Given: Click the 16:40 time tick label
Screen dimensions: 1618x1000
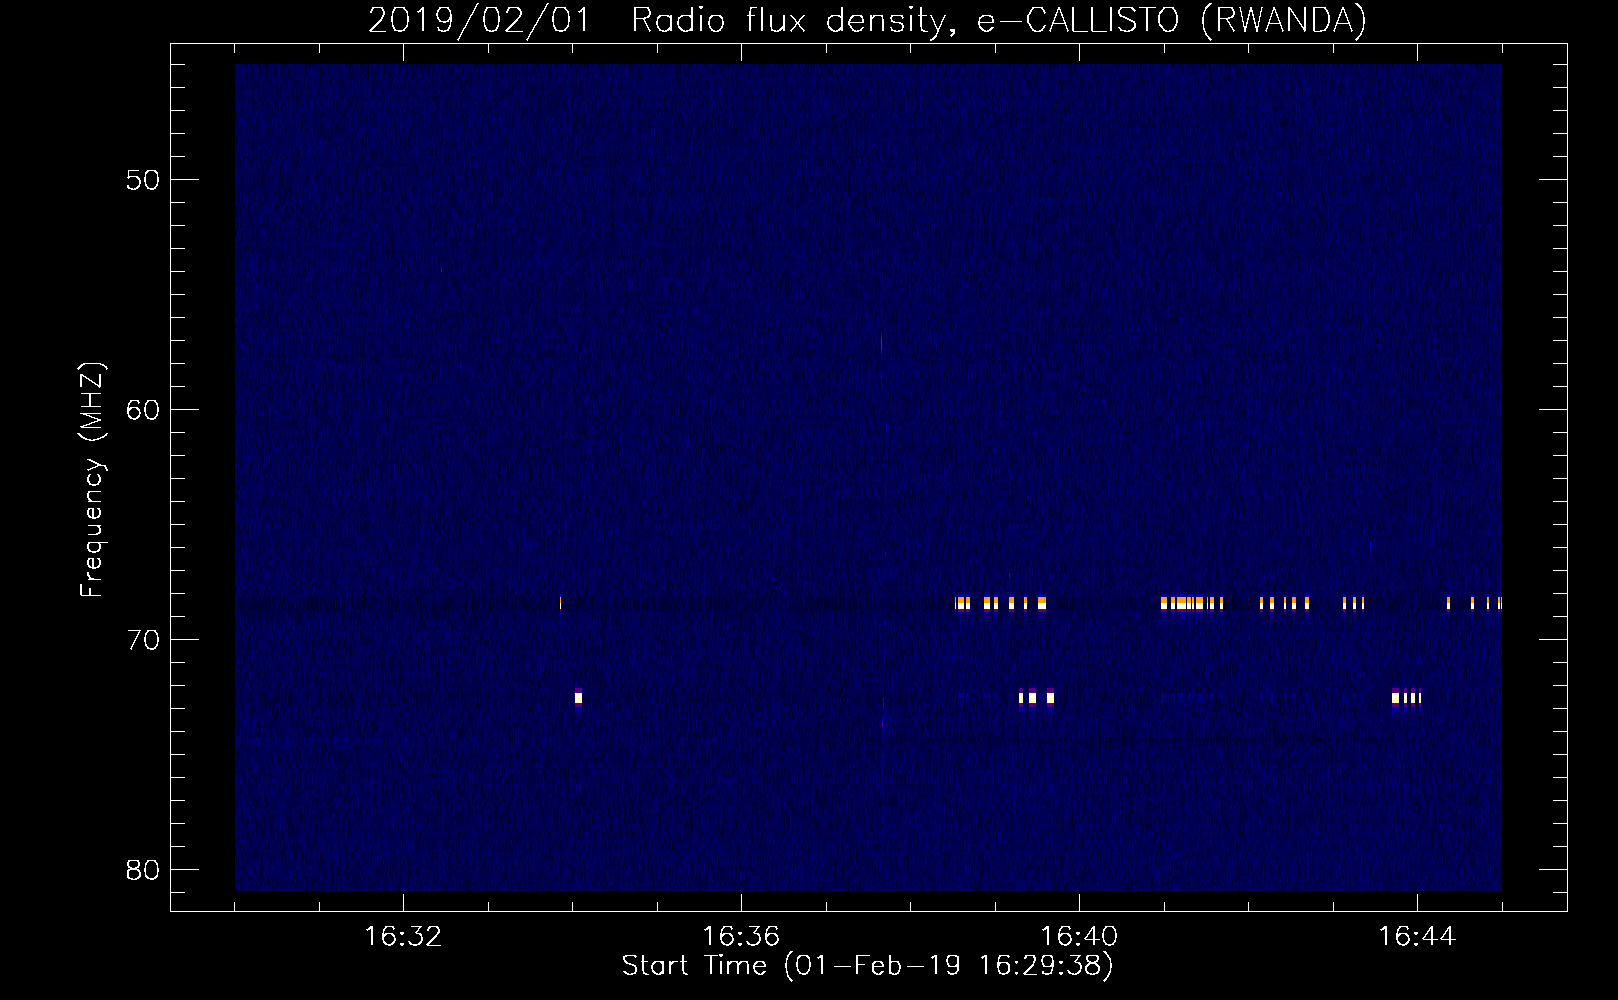Looking at the screenshot, I should [x=1079, y=937].
